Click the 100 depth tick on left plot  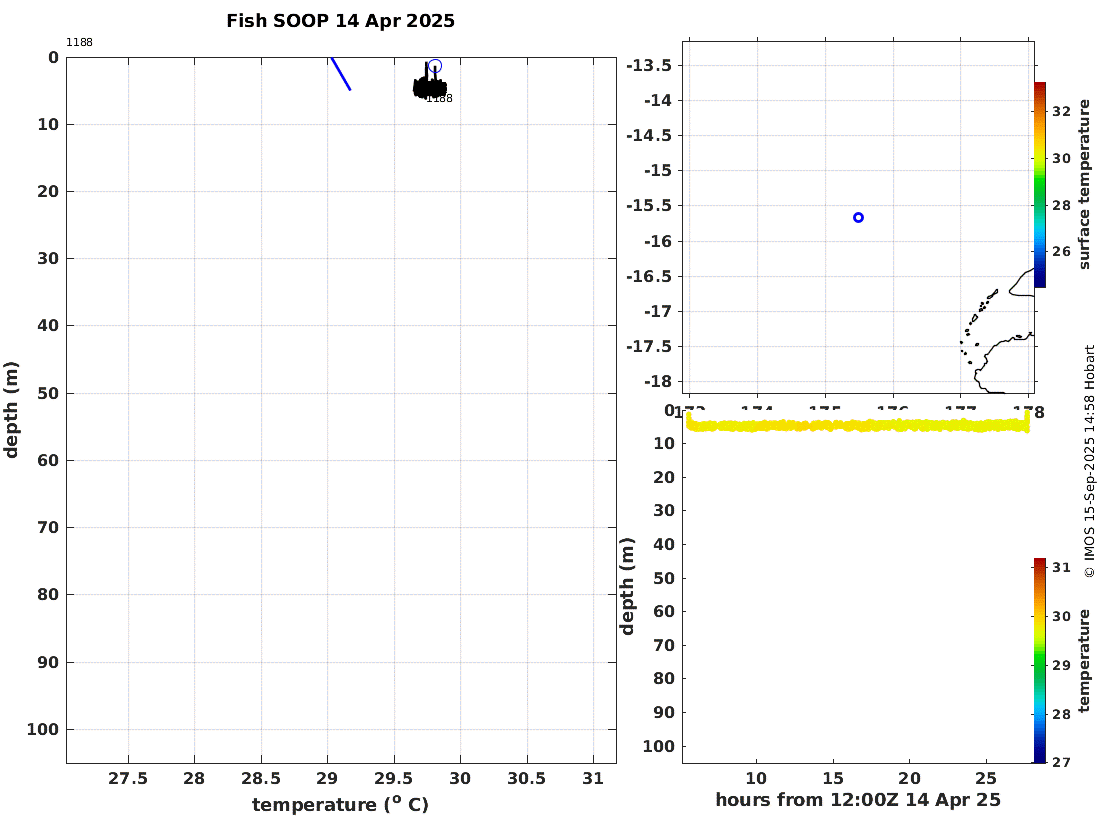43,730
